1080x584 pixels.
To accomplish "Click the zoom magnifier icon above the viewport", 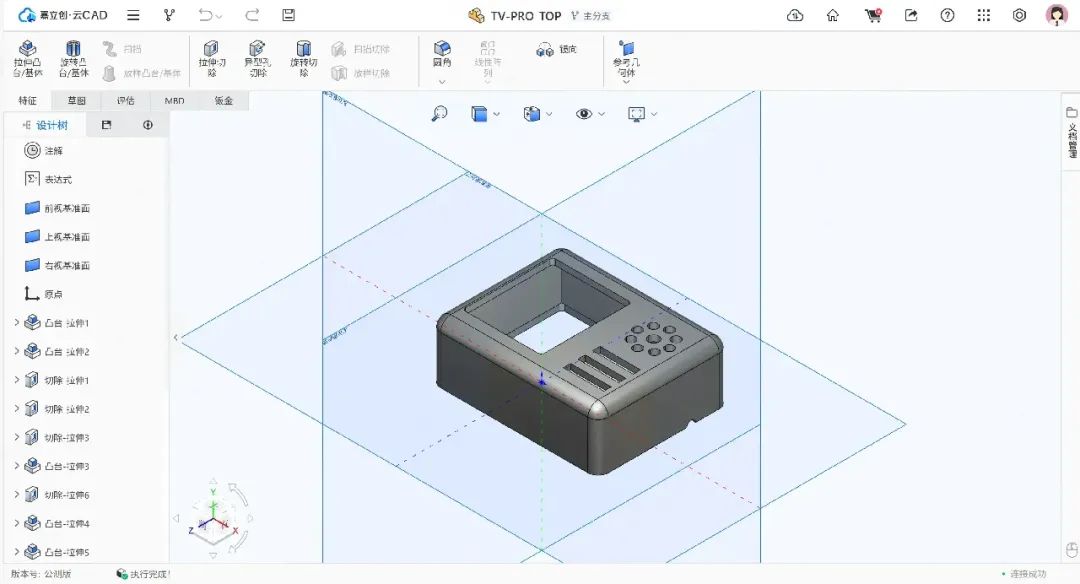I will (x=440, y=113).
